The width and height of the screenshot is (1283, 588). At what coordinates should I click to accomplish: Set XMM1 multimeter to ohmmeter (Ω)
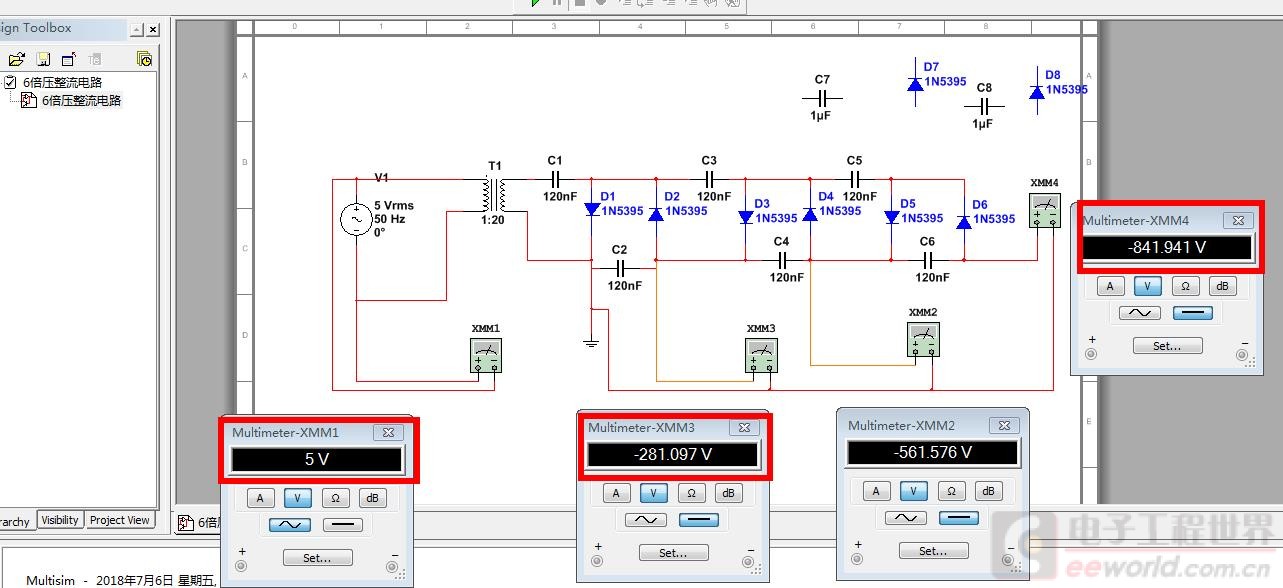pyautogui.click(x=334, y=497)
